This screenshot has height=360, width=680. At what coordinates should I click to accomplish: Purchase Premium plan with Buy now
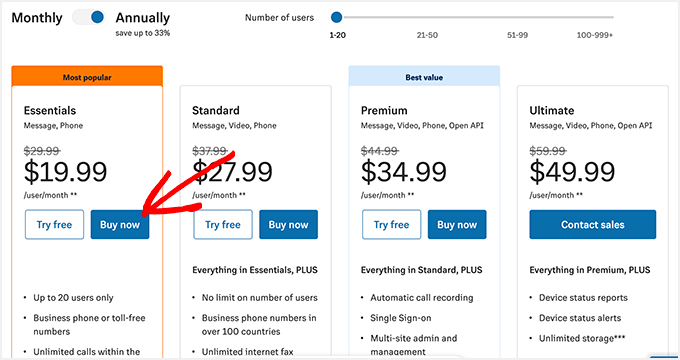457,225
